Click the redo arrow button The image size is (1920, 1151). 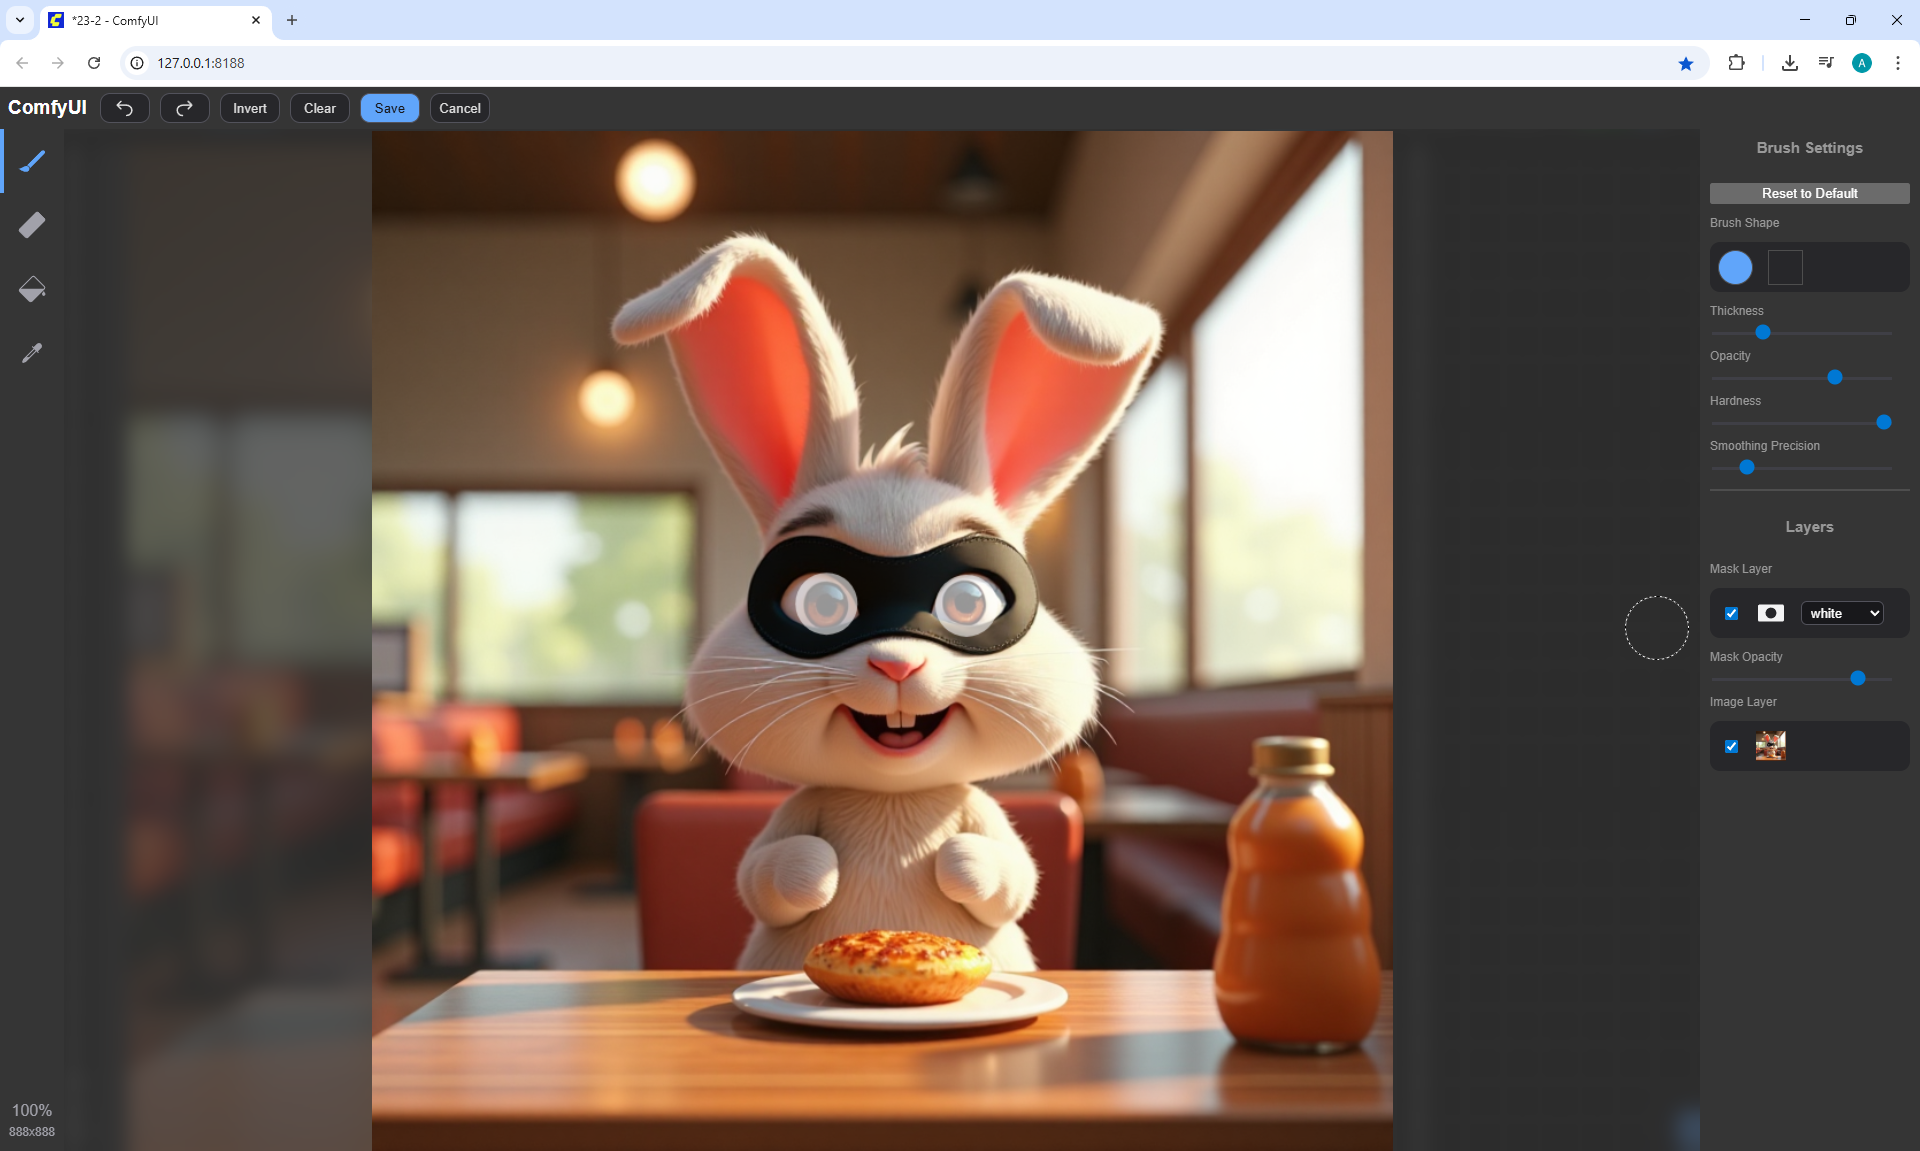pyautogui.click(x=184, y=108)
